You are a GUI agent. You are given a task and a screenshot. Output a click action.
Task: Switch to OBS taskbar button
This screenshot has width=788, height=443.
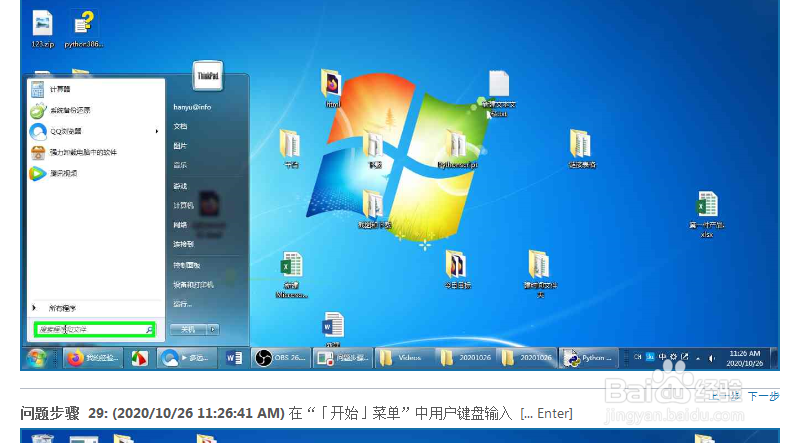point(280,358)
